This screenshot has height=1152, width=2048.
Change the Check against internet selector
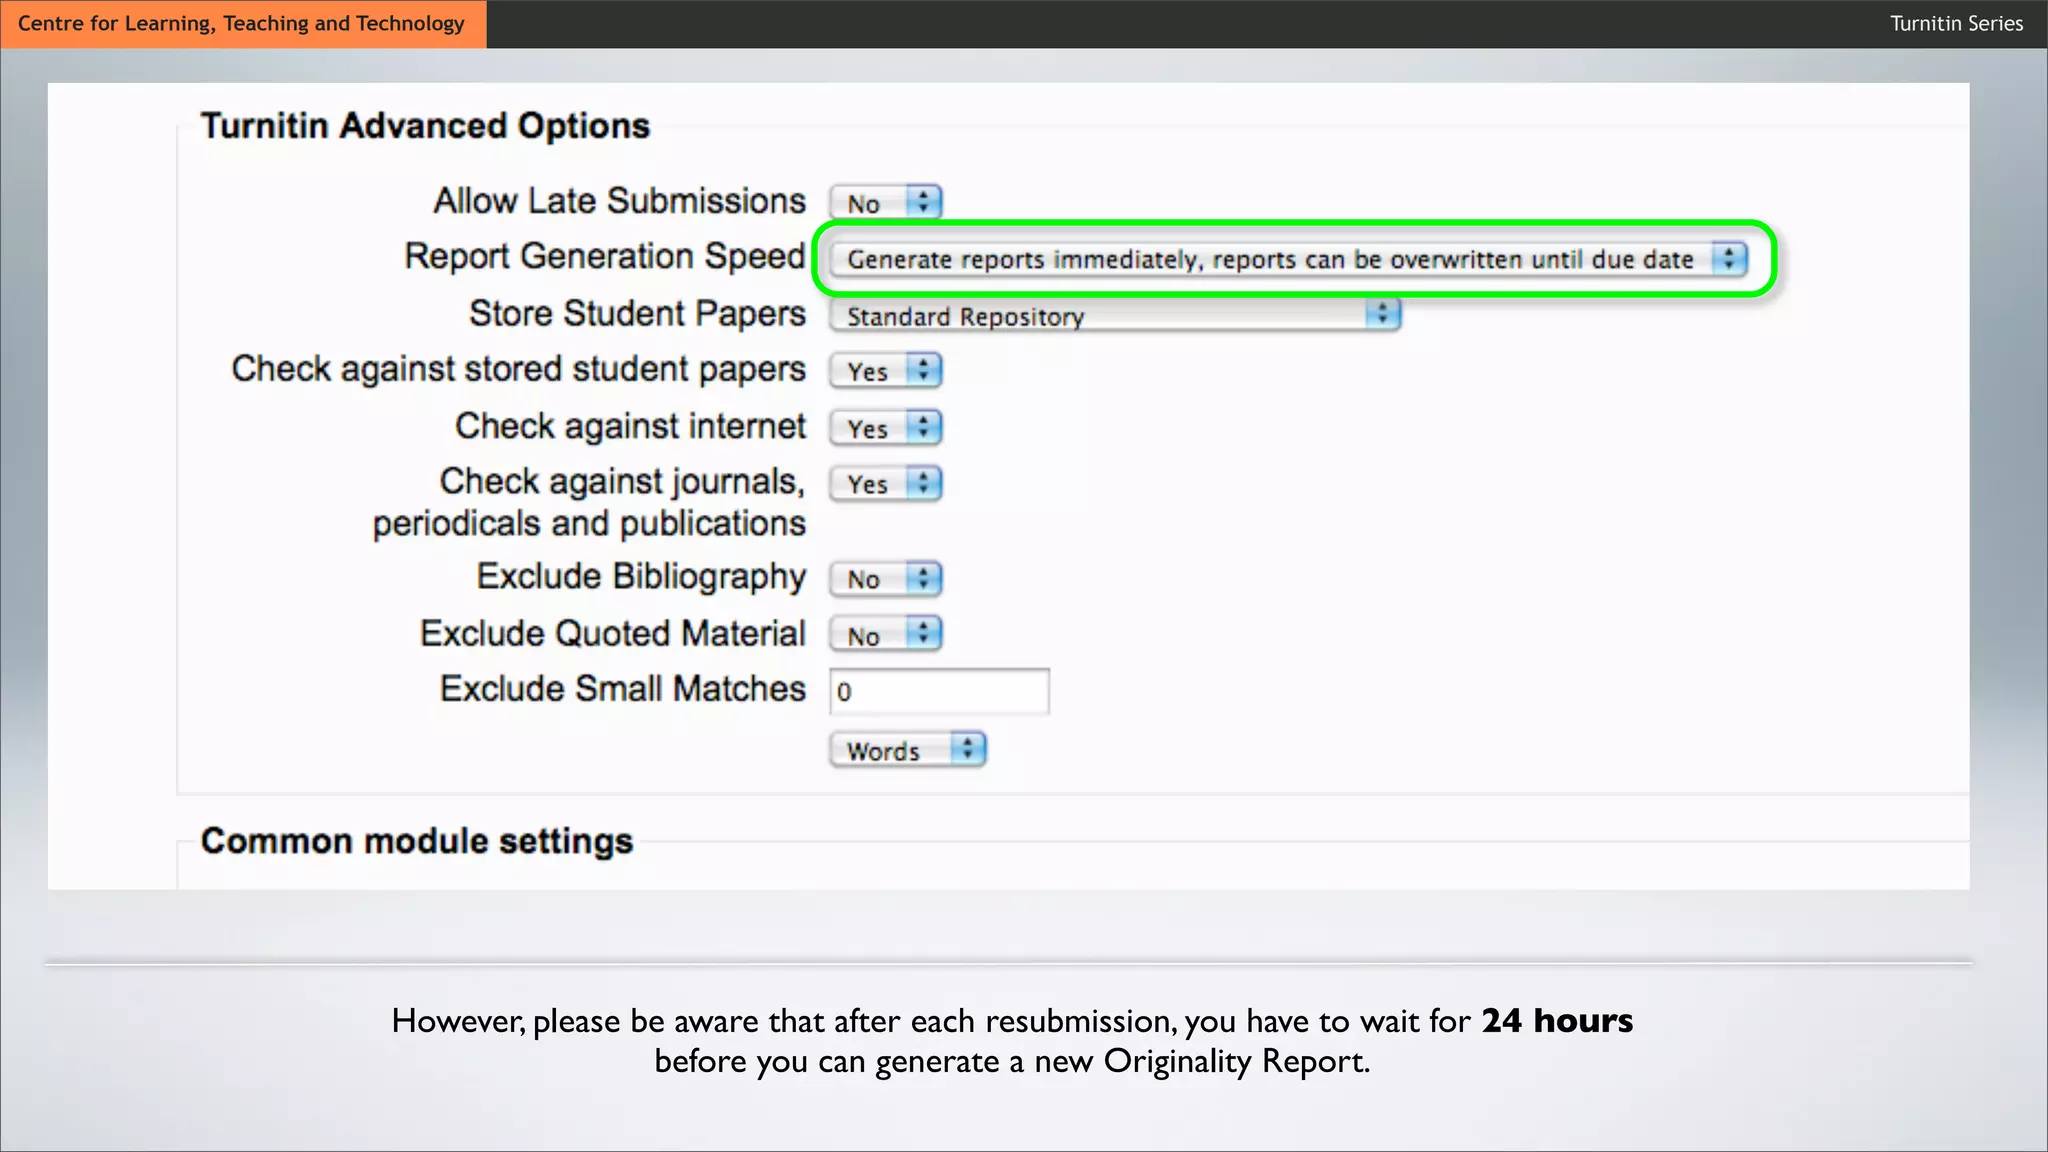click(886, 428)
